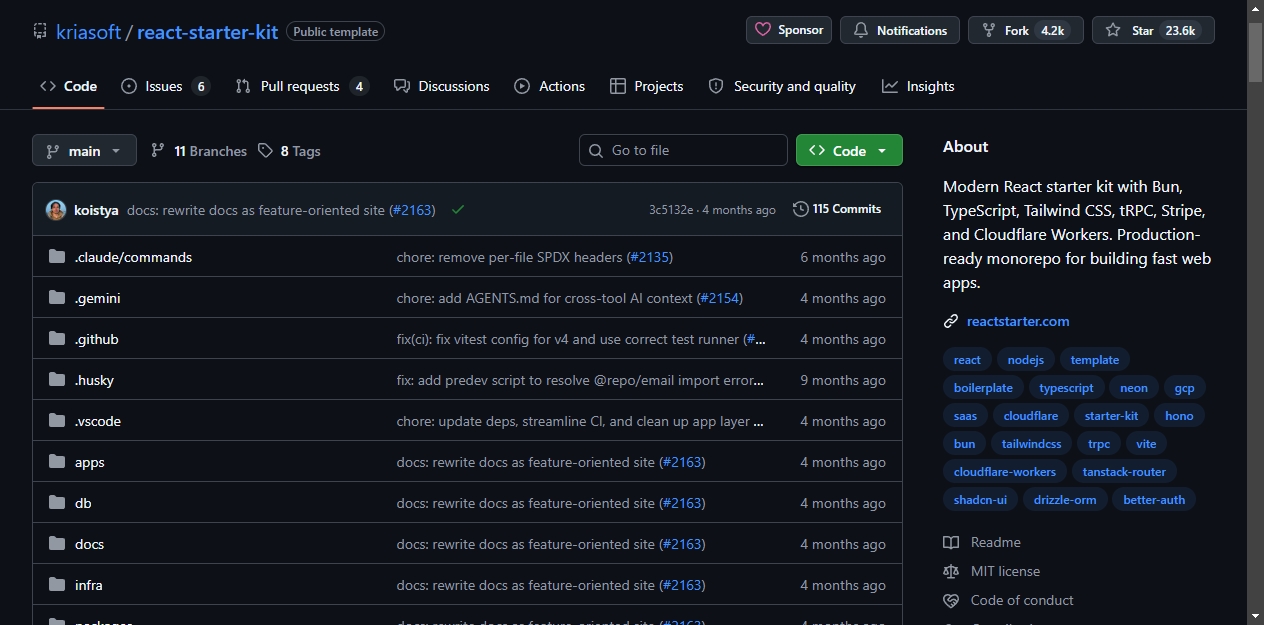1264x625 pixels.
Task: Click koistya's avatar thumbnail
Action: pos(56,210)
